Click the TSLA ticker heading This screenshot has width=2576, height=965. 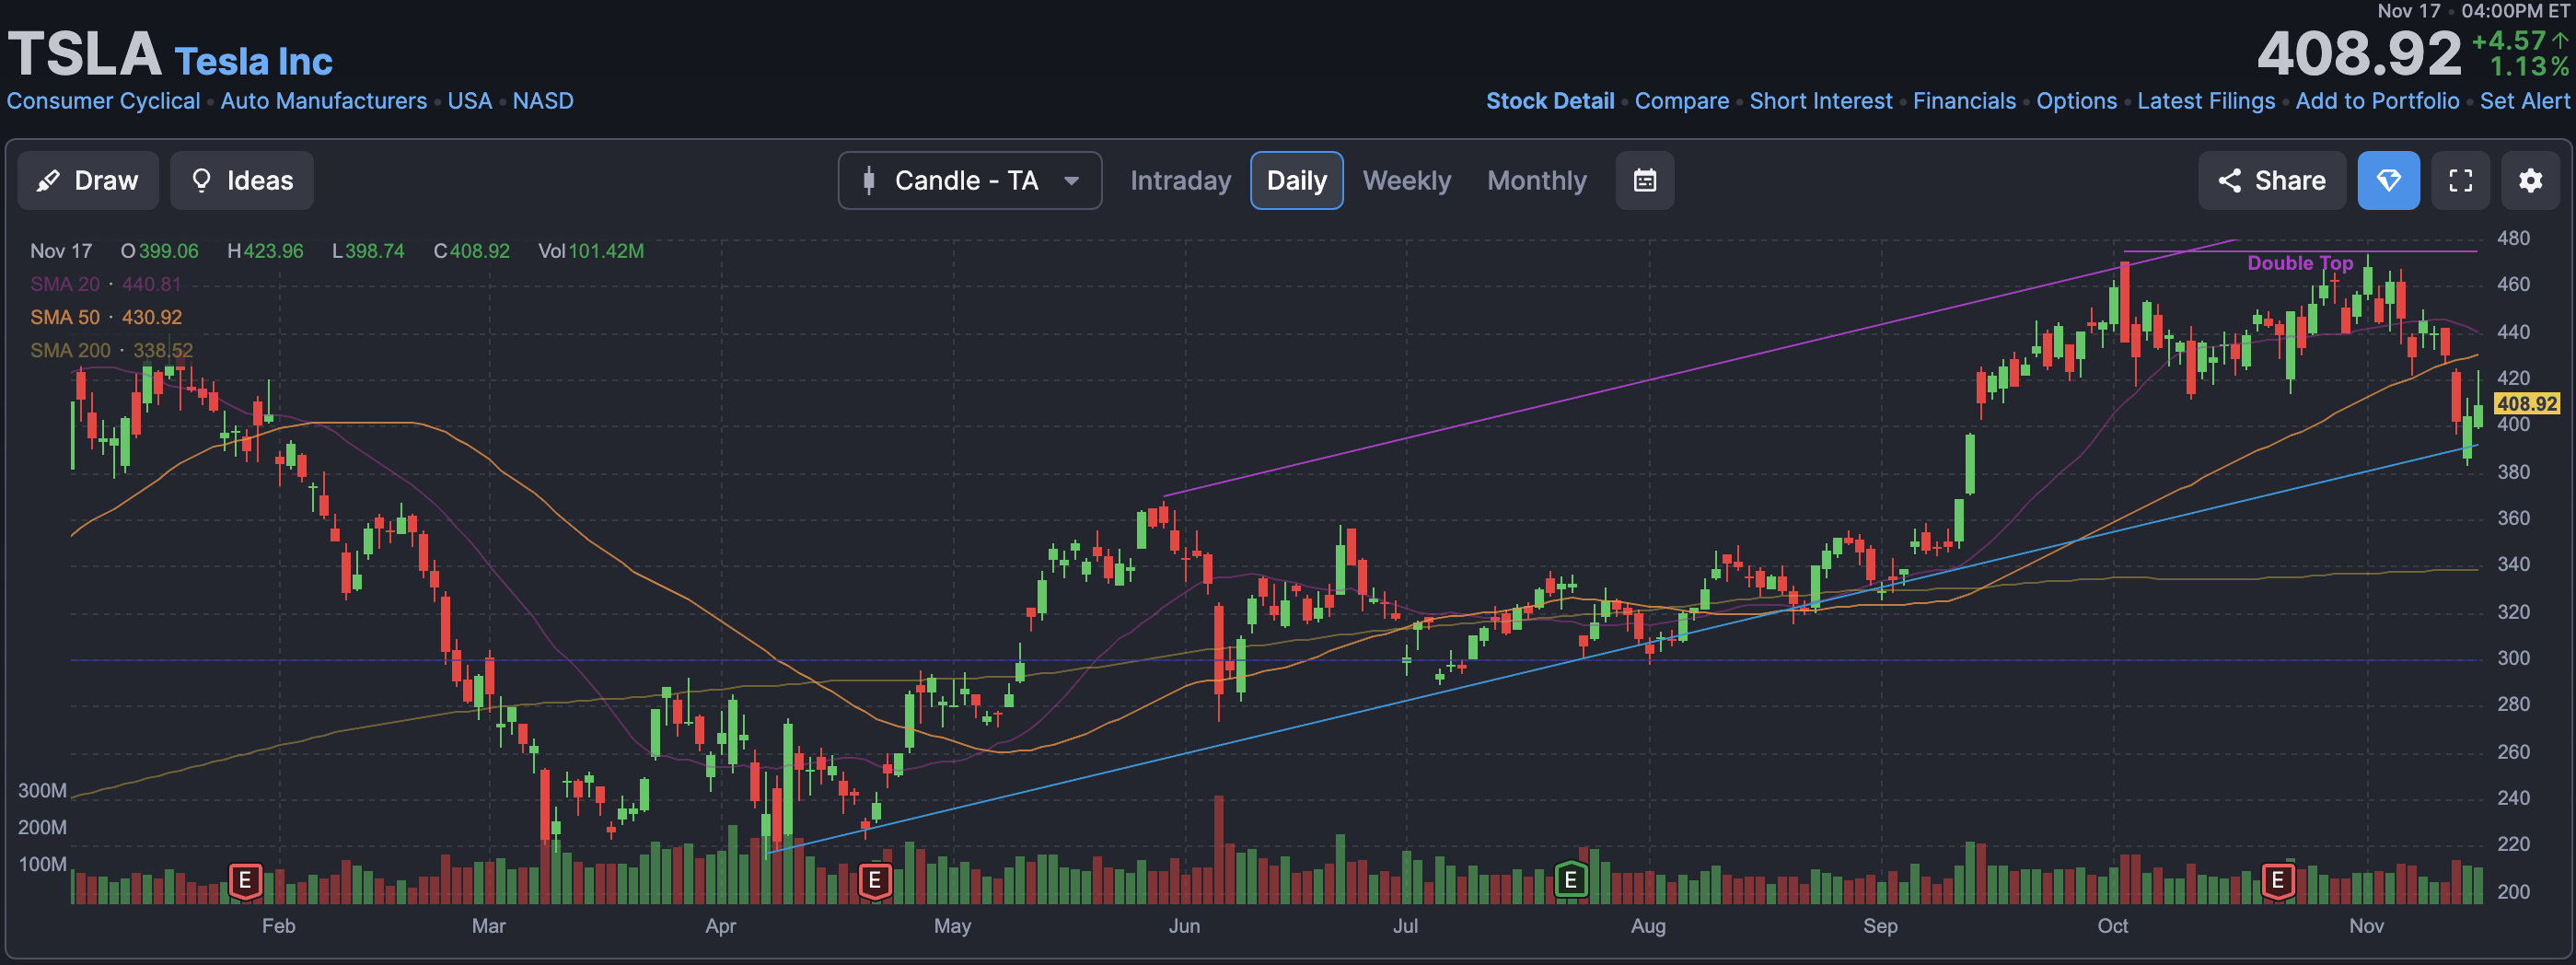point(85,54)
